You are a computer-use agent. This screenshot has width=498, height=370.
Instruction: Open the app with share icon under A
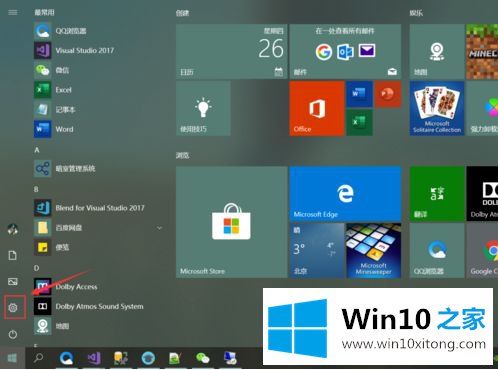(x=97, y=169)
